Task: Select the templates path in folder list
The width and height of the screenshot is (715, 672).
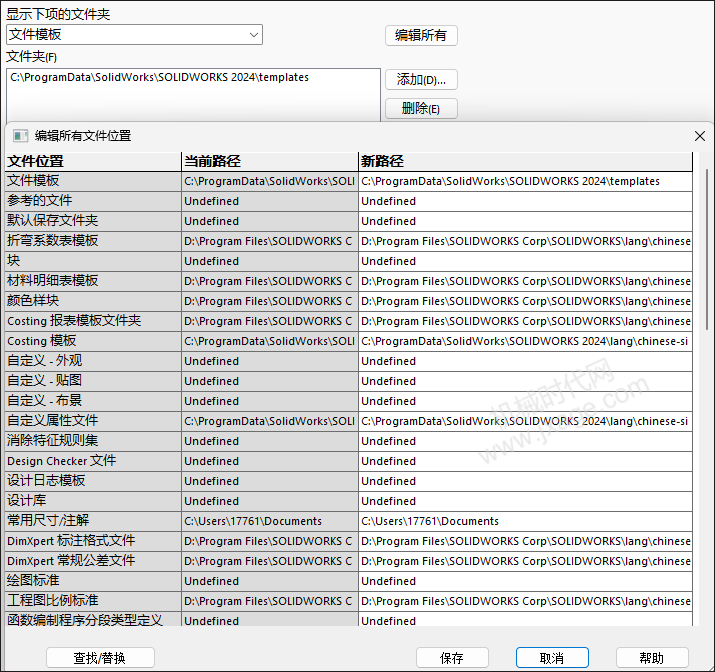Action: [160, 78]
